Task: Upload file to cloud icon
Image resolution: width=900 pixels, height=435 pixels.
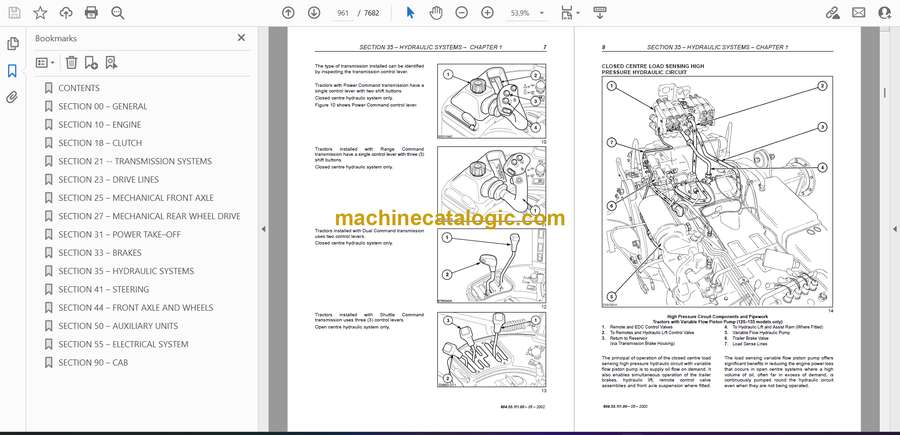Action: pos(66,13)
